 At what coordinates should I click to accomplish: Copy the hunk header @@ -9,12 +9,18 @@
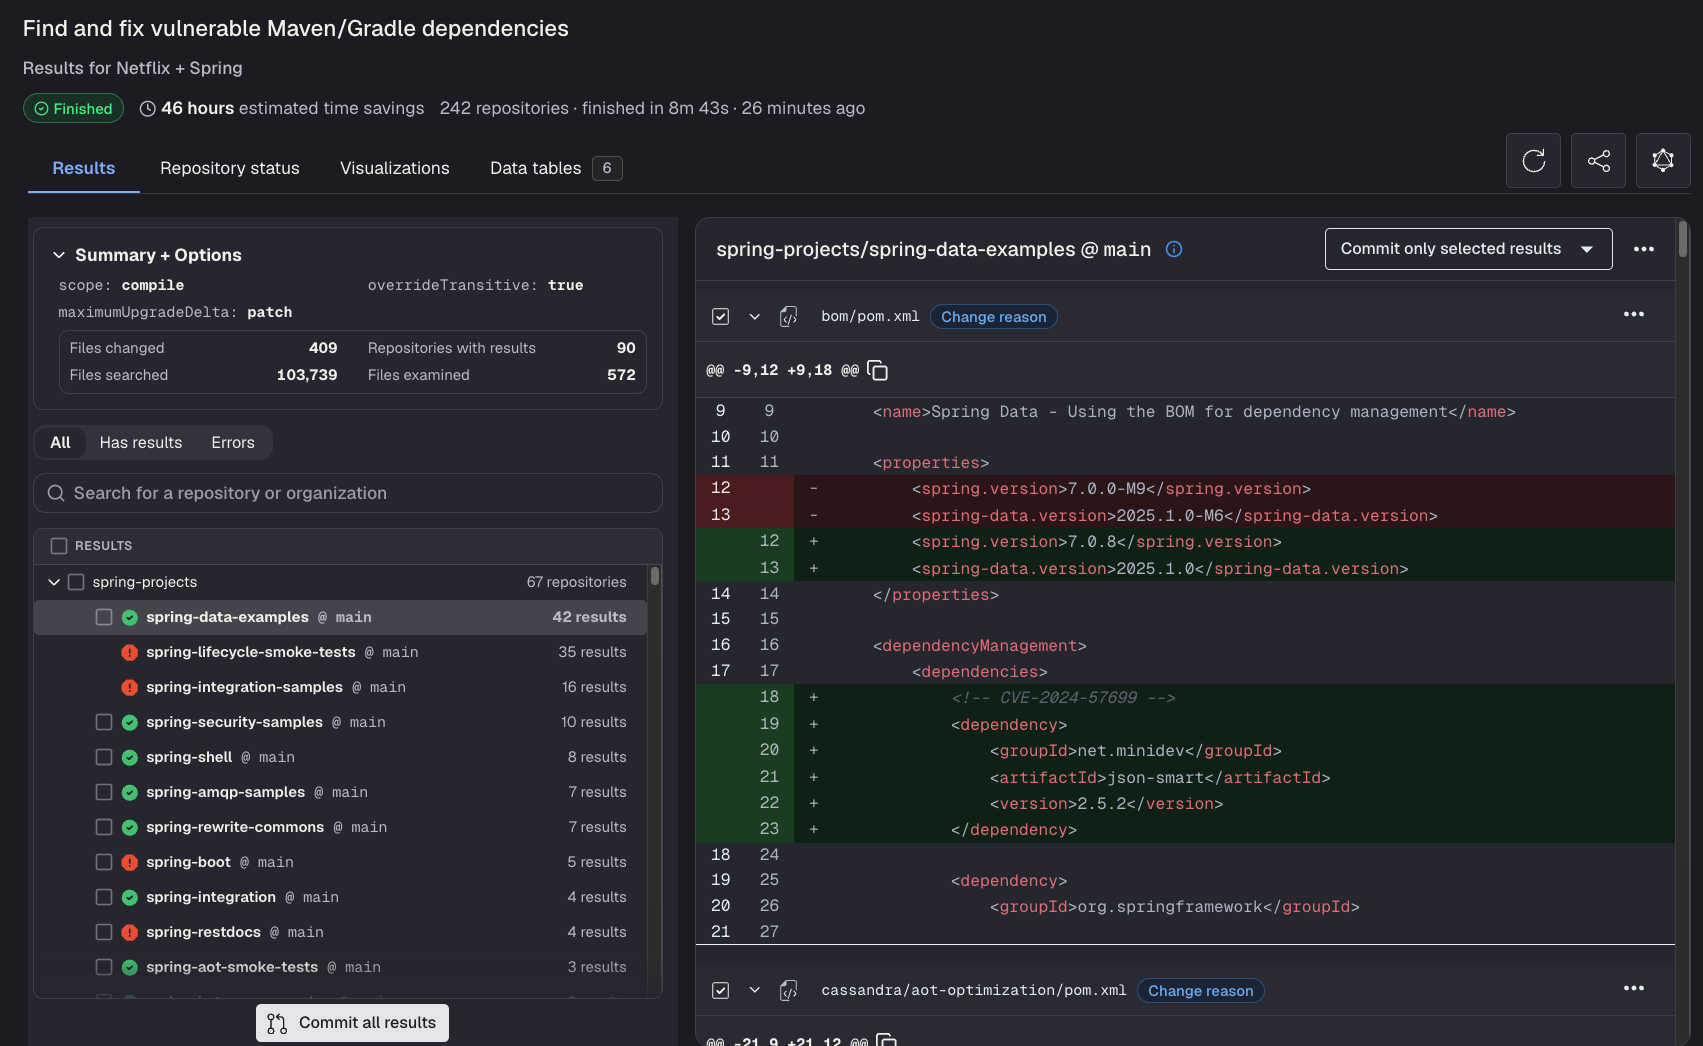[878, 370]
